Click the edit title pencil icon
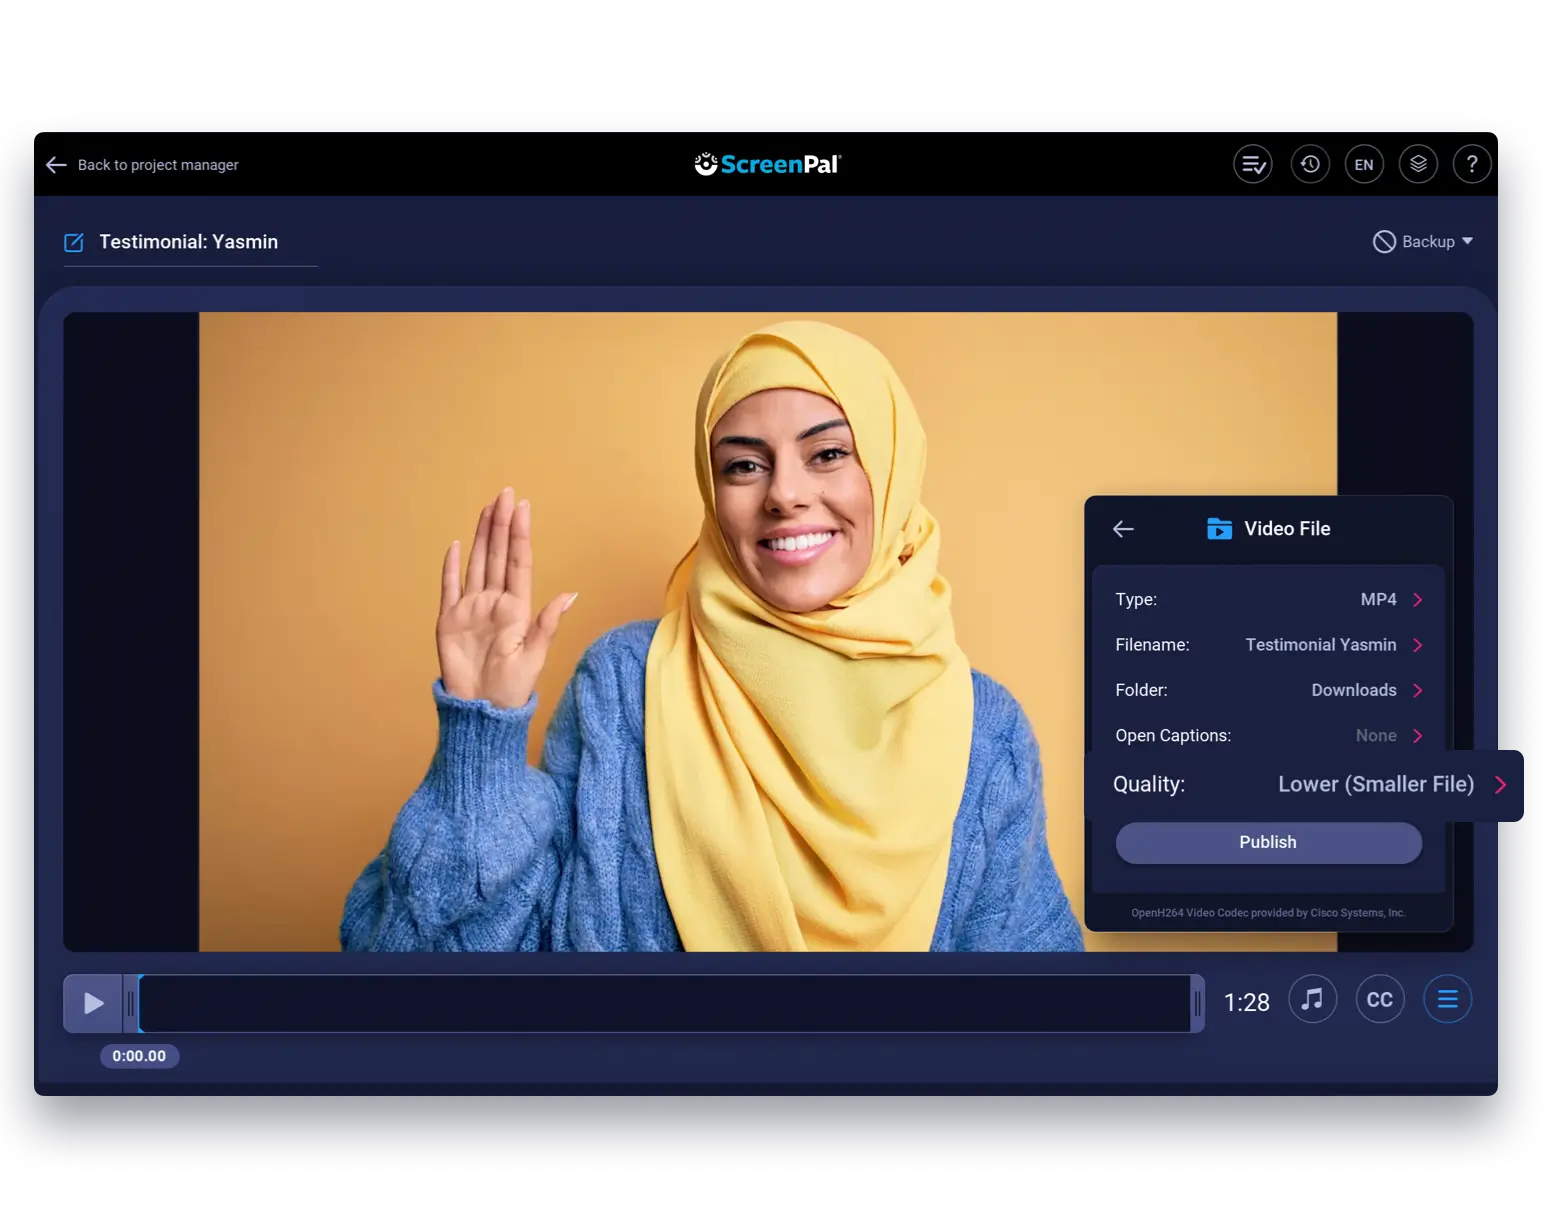1558x1226 pixels. point(74,242)
